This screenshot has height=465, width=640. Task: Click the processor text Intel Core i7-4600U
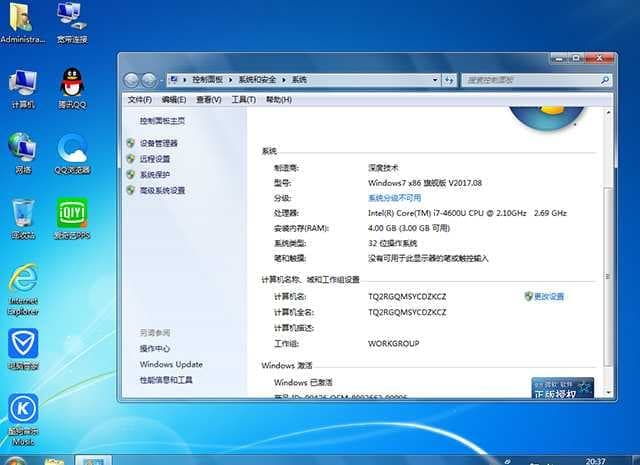467,213
